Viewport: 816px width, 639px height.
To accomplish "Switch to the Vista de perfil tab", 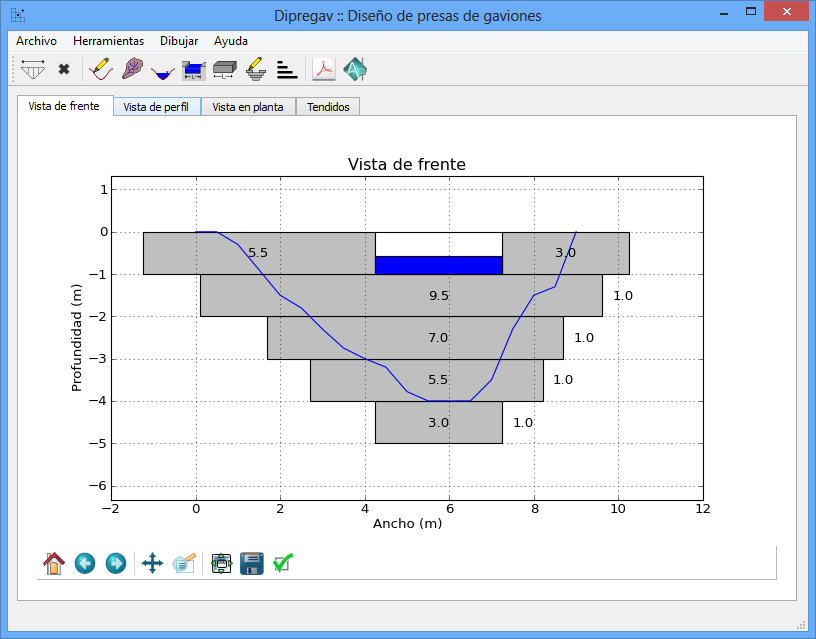I will [155, 107].
